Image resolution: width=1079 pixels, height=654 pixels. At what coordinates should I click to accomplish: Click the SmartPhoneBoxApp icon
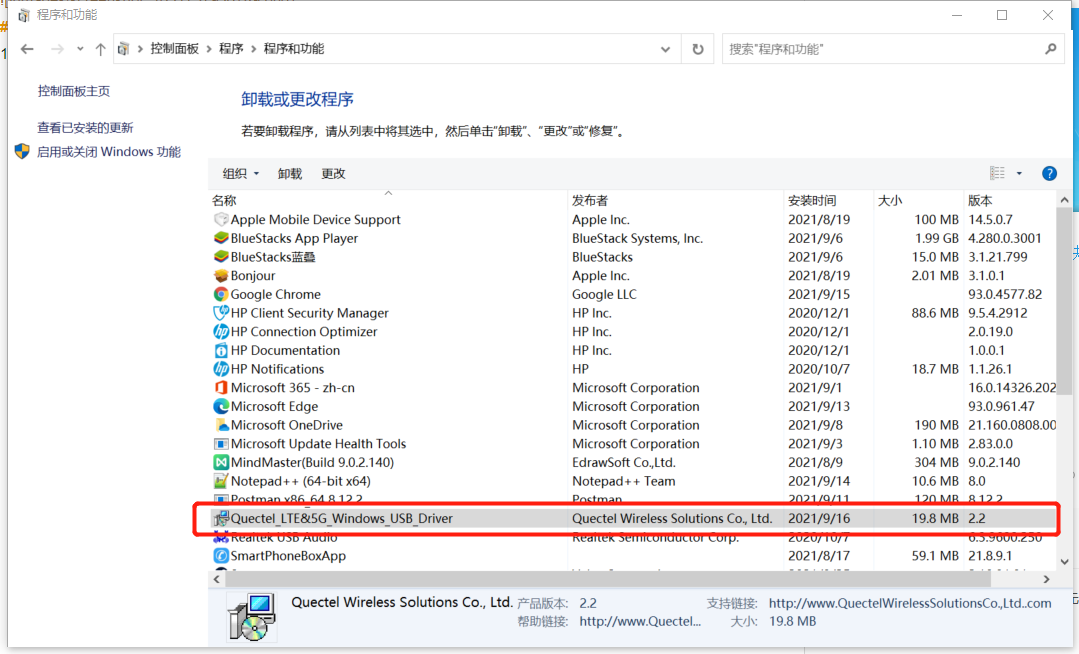point(221,556)
